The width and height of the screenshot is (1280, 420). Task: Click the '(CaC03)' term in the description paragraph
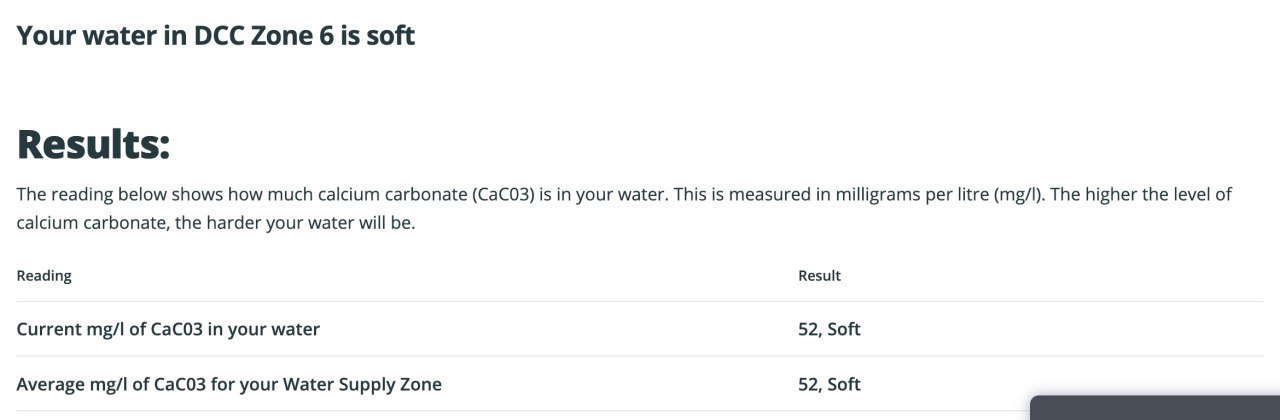coord(502,194)
